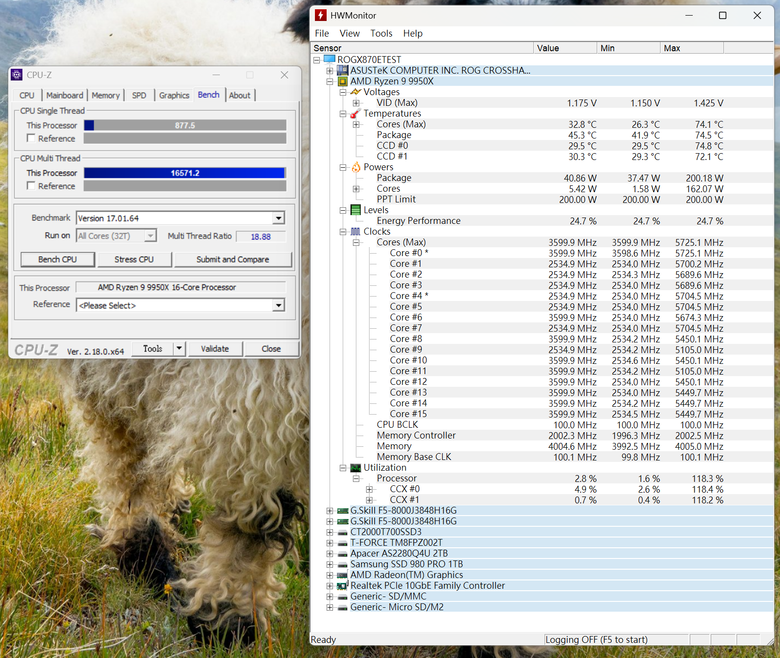
Task: Click the Levels green bars icon
Action: [355, 210]
